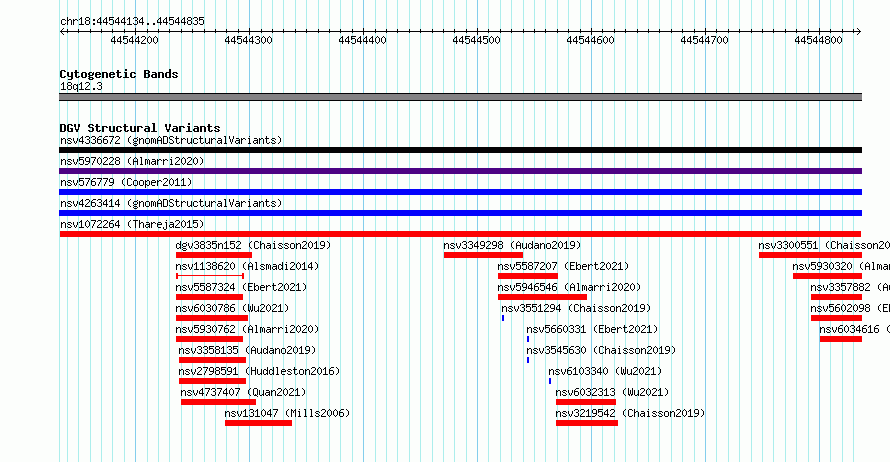Click ruler position 44544200
Image resolution: width=890 pixels, height=462 pixels.
(x=135, y=40)
